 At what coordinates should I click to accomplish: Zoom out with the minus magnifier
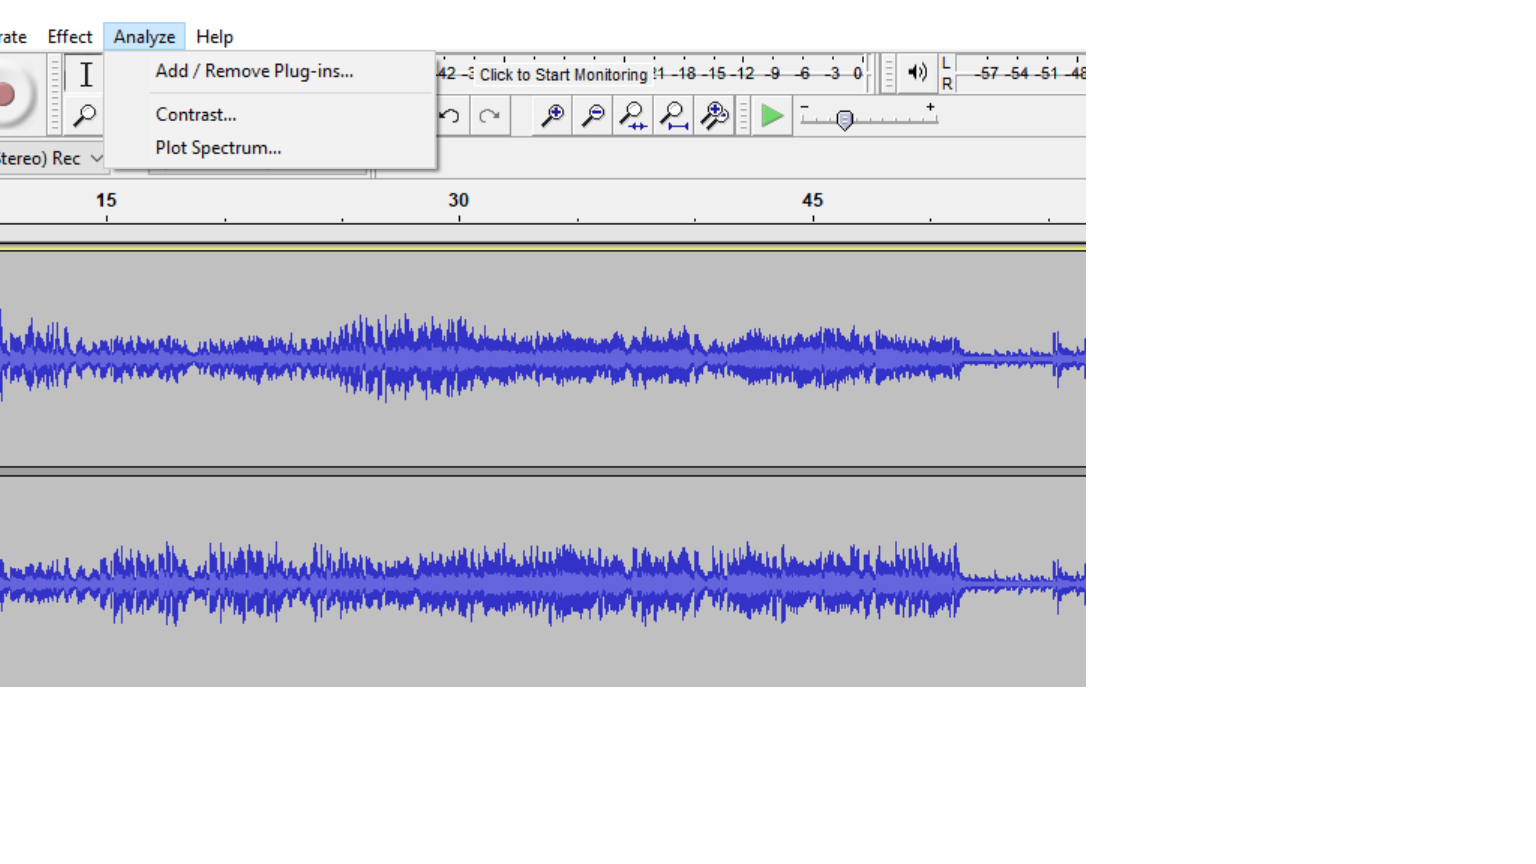click(x=593, y=116)
